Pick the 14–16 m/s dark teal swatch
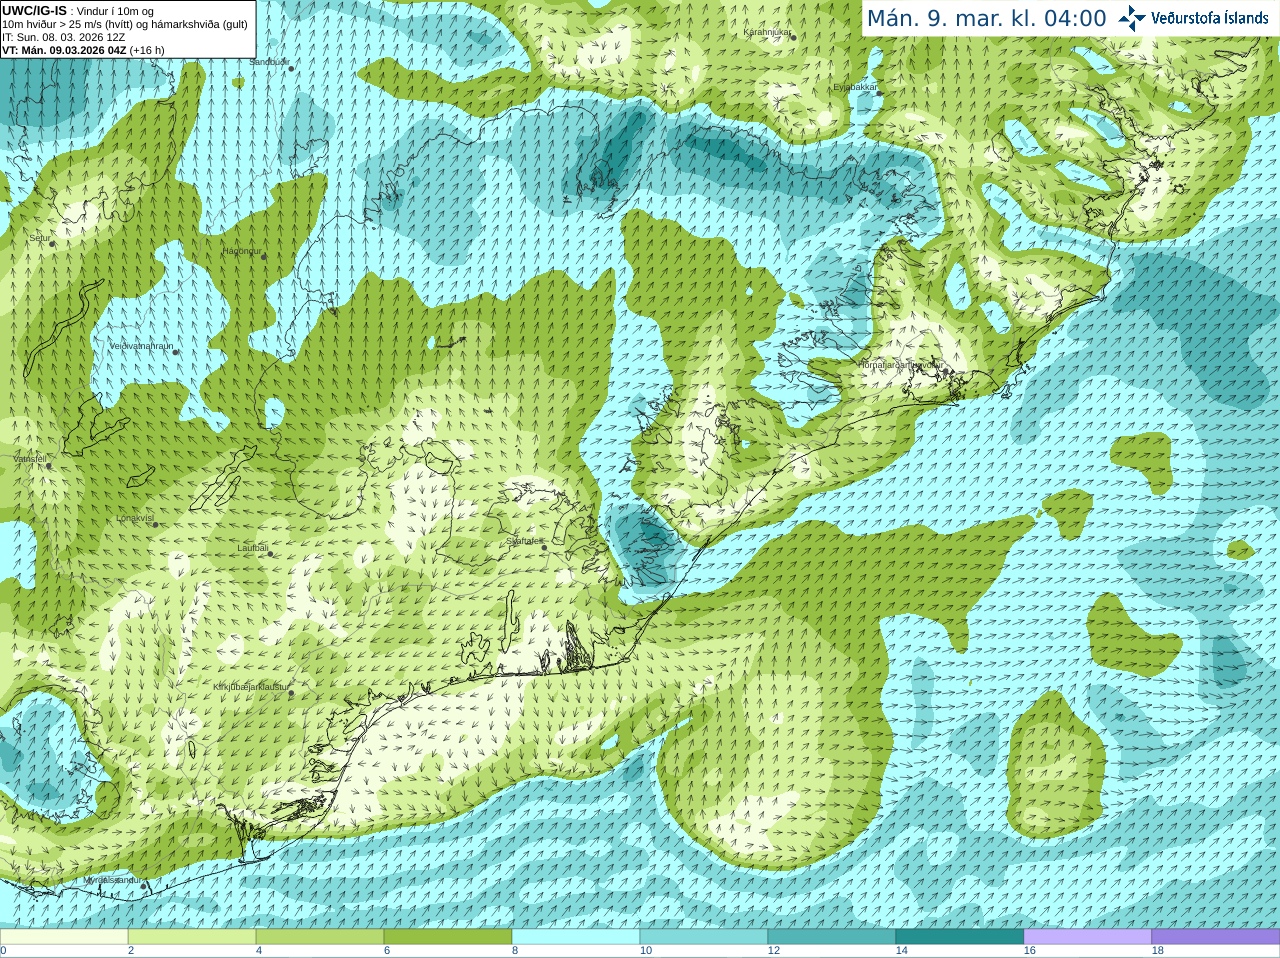The height and width of the screenshot is (958, 1280). pos(960,937)
